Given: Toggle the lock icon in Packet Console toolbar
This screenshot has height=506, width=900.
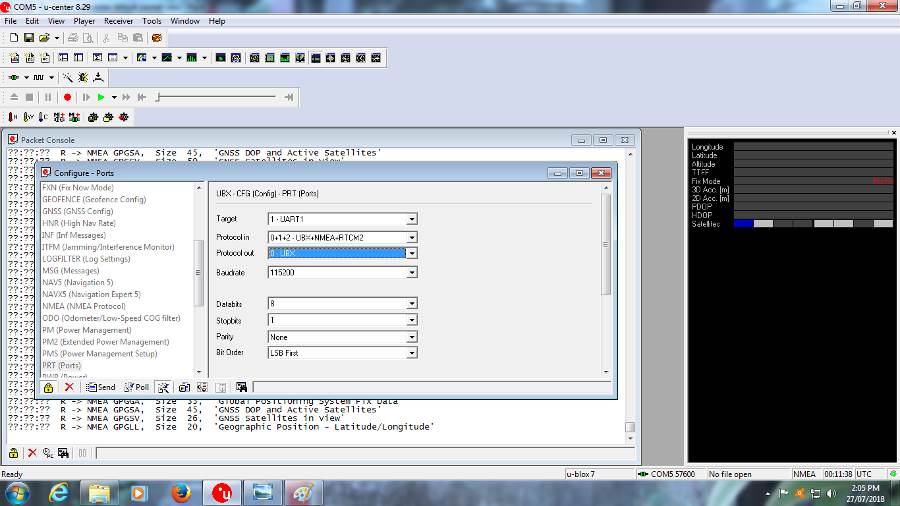Looking at the screenshot, I should tap(14, 453).
